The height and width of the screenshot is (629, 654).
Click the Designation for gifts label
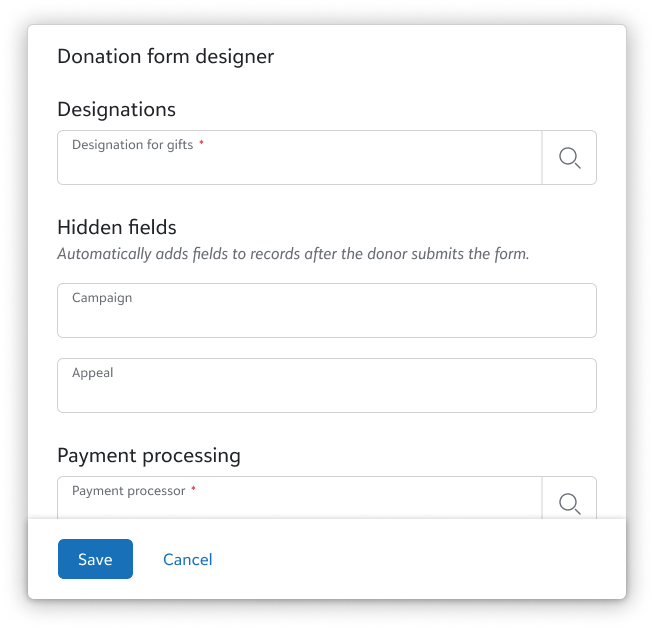pos(132,145)
